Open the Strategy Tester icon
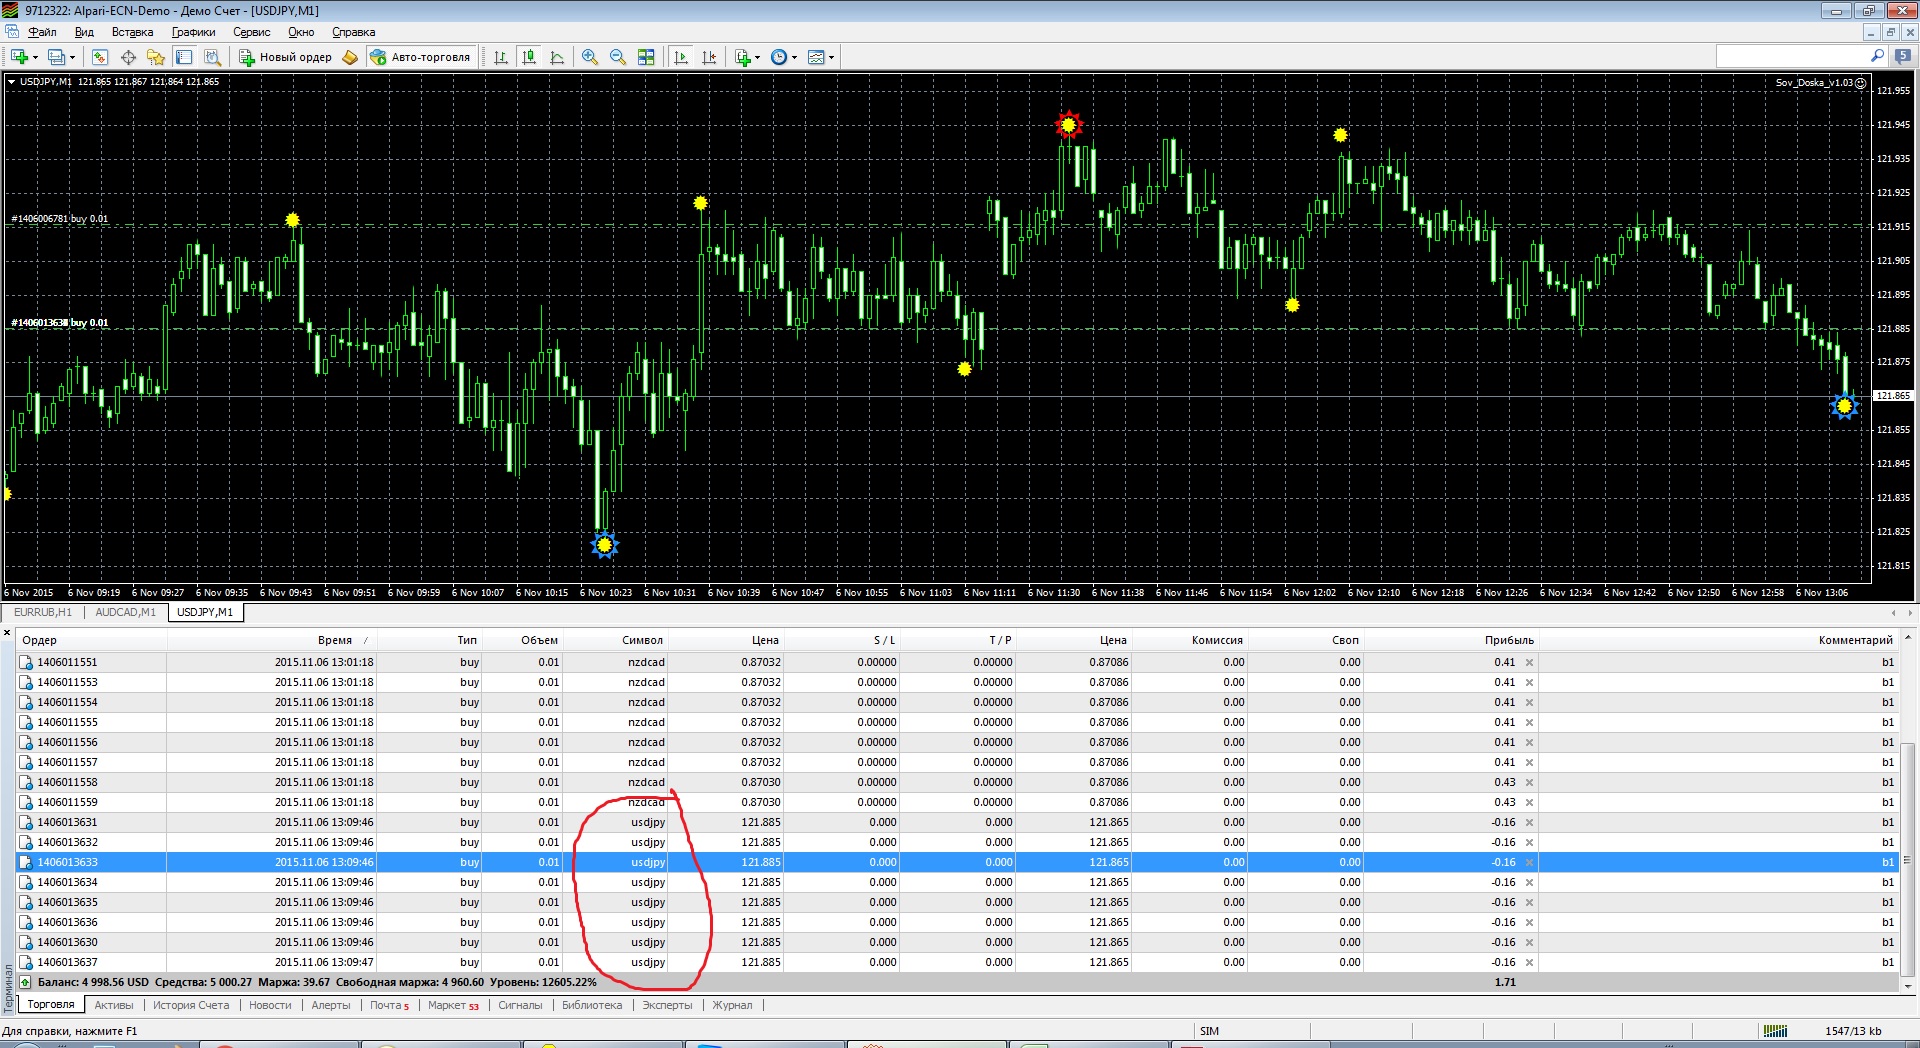The width and height of the screenshot is (1920, 1048). coord(212,57)
